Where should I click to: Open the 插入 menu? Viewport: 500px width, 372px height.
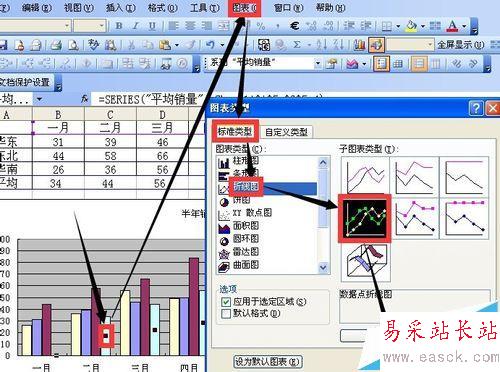(121, 8)
